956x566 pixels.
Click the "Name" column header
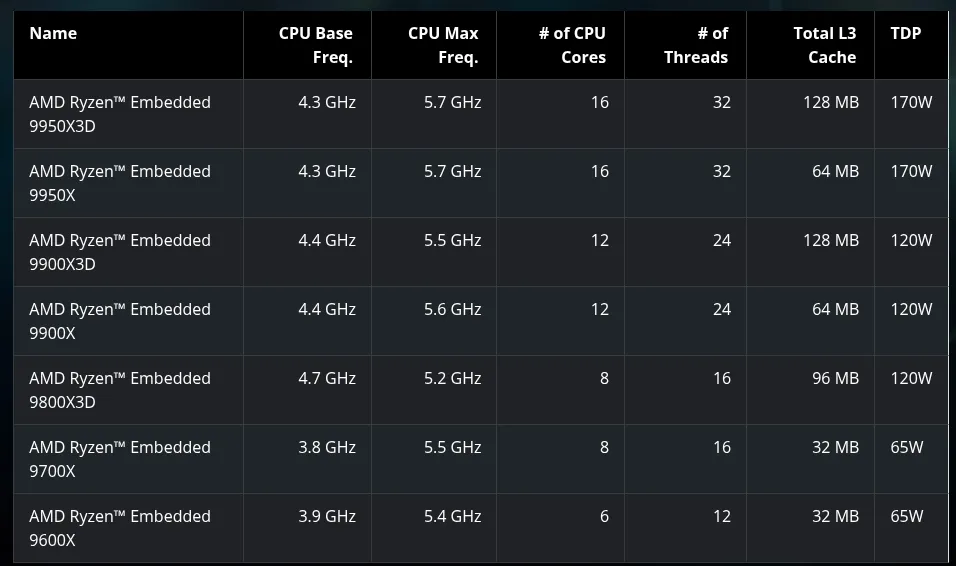pyautogui.click(x=53, y=33)
